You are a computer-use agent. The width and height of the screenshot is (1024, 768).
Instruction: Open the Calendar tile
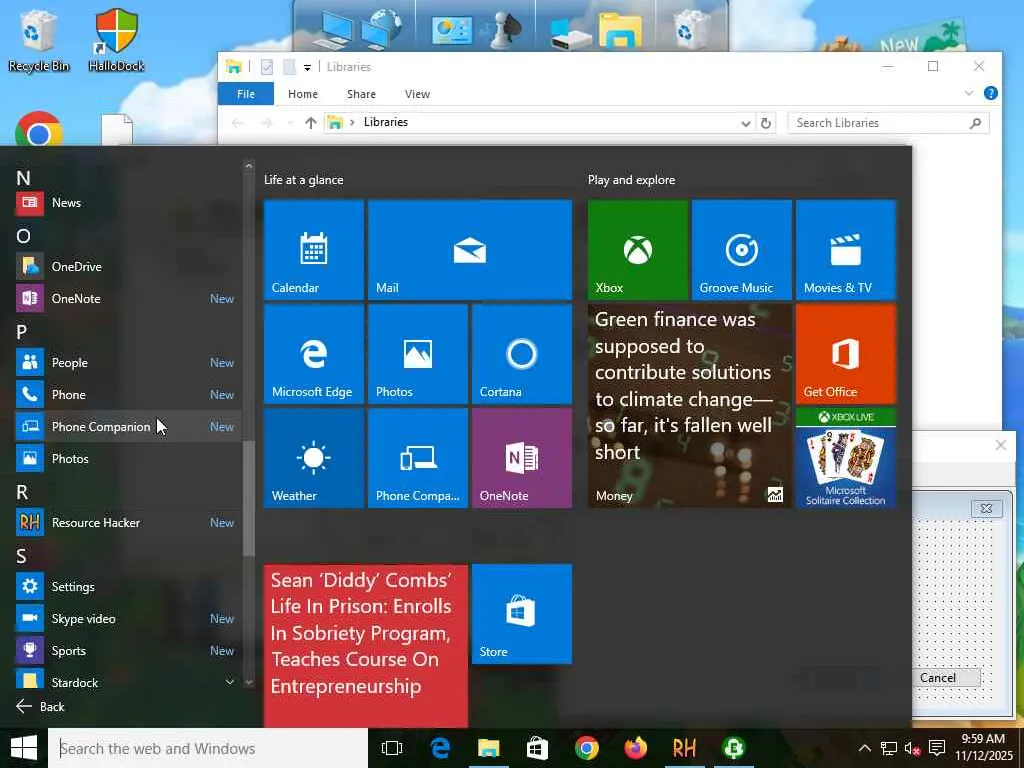point(313,250)
